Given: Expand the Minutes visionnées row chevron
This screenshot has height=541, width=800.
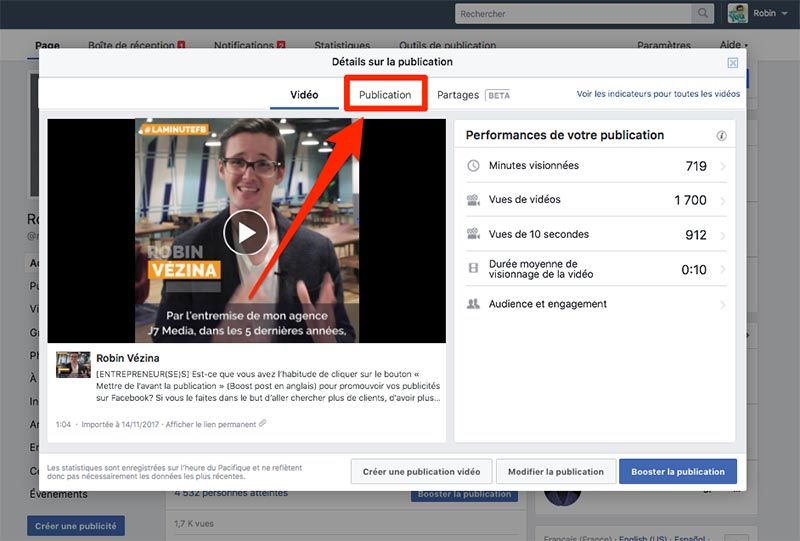Looking at the screenshot, I should [723, 166].
